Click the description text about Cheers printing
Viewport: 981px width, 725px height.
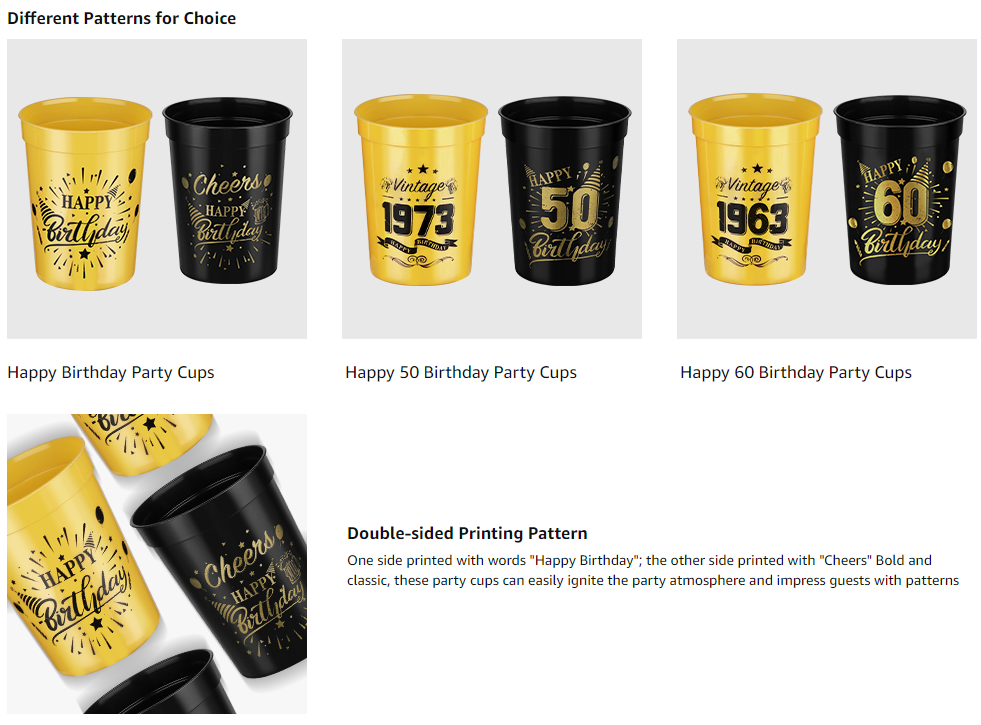tap(653, 570)
